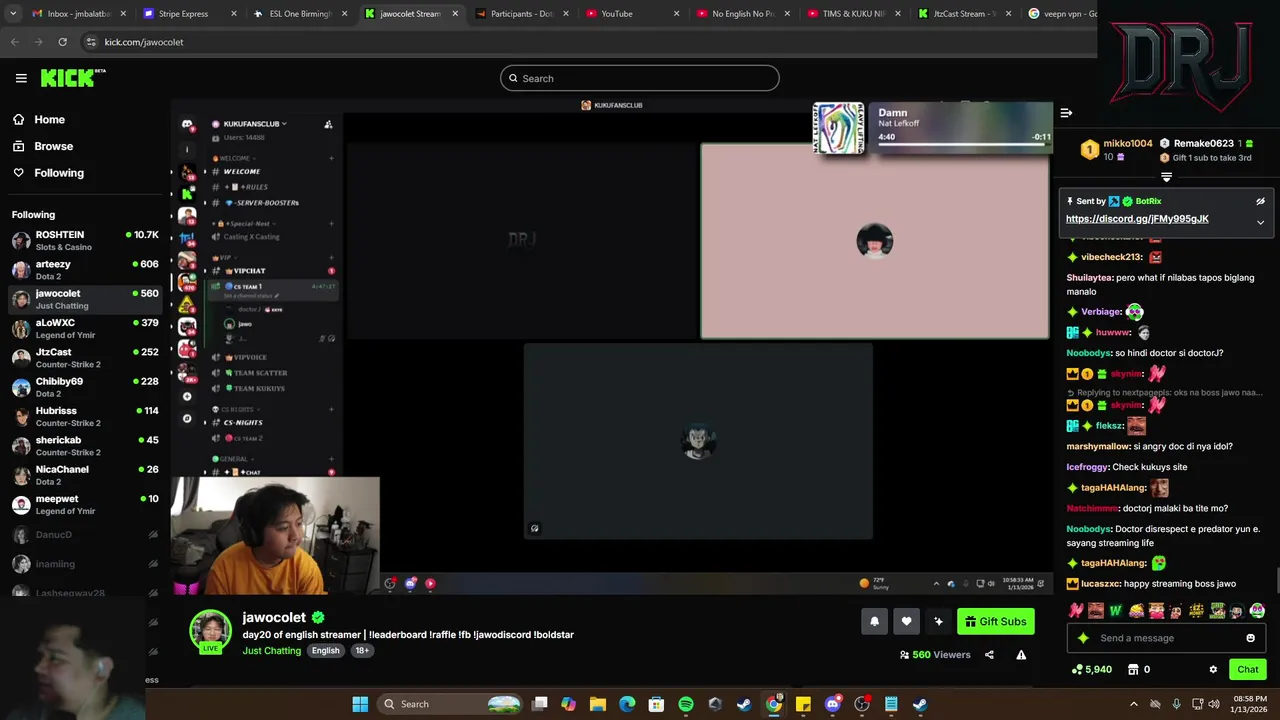Expand the pinned message chevron

(x=1260, y=222)
